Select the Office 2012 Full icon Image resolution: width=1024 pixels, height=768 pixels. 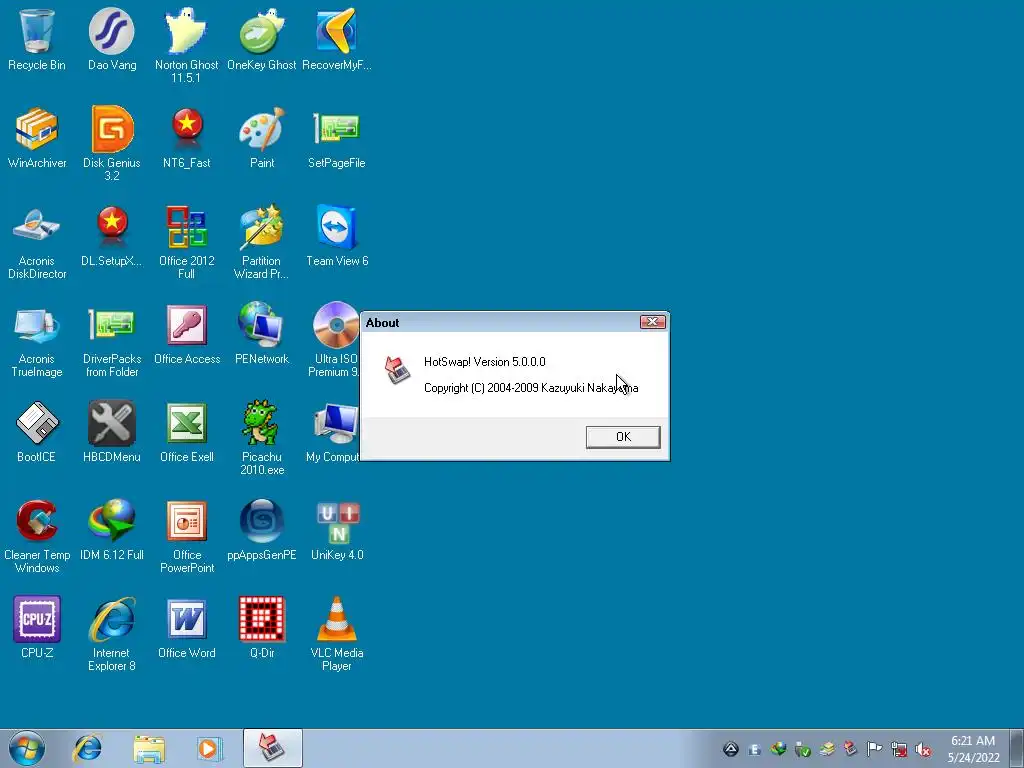click(x=187, y=241)
